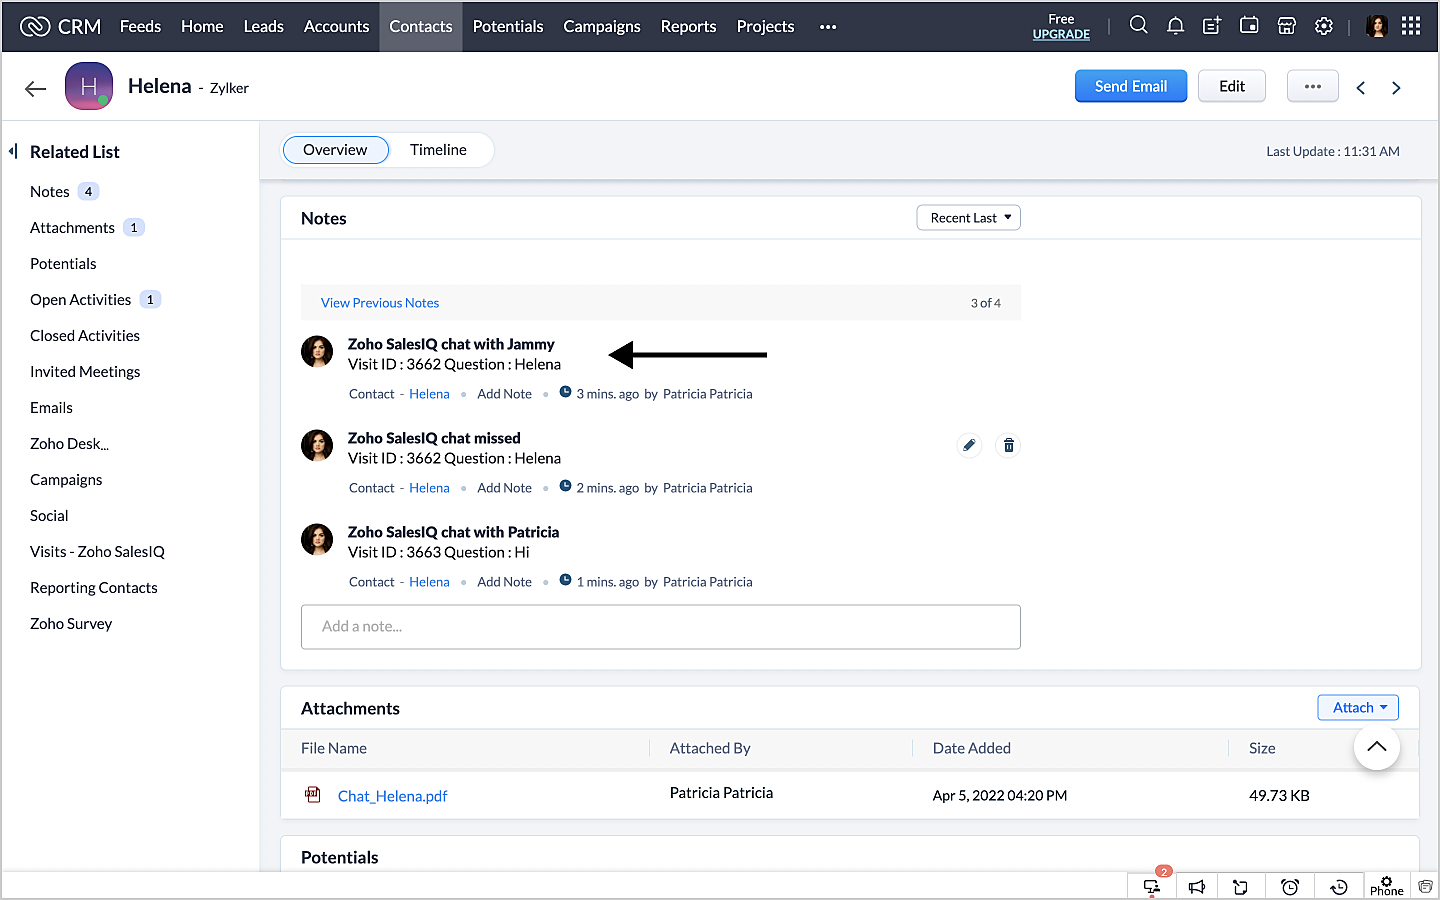Switch to the Timeline view
The image size is (1440, 900).
(438, 150)
